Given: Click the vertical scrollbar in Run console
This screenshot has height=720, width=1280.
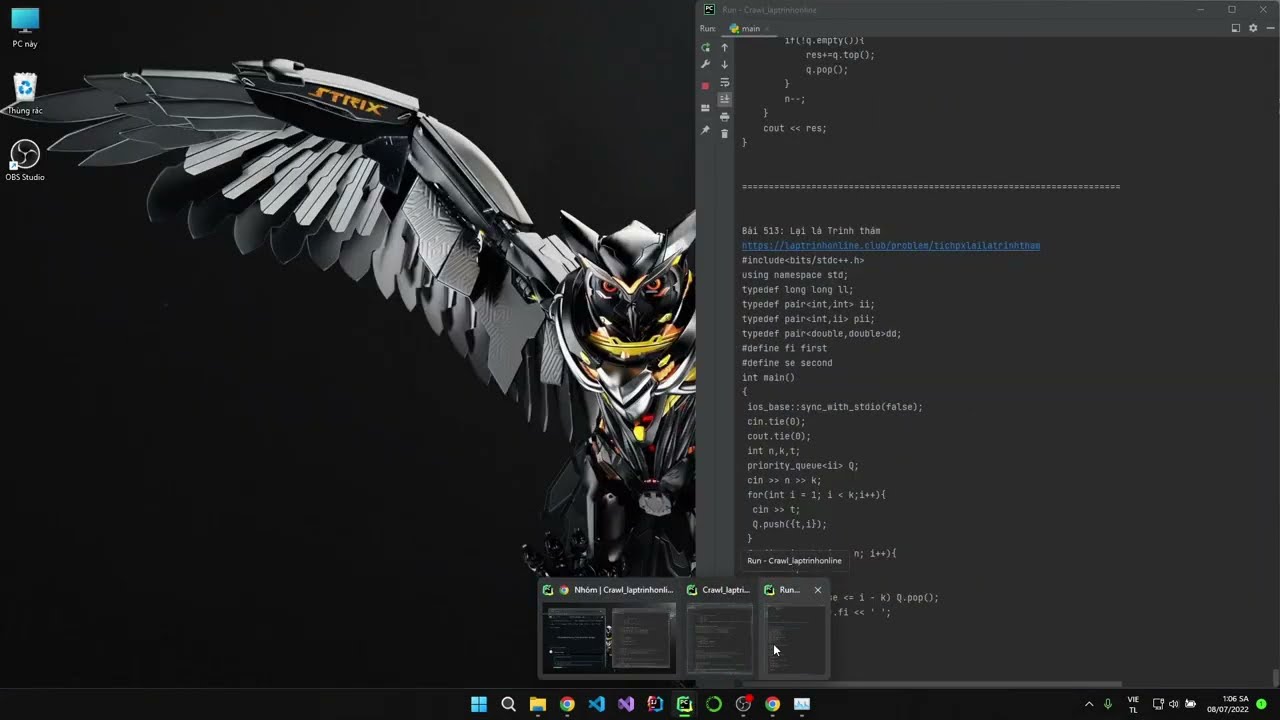Looking at the screenshot, I should 1275,678.
